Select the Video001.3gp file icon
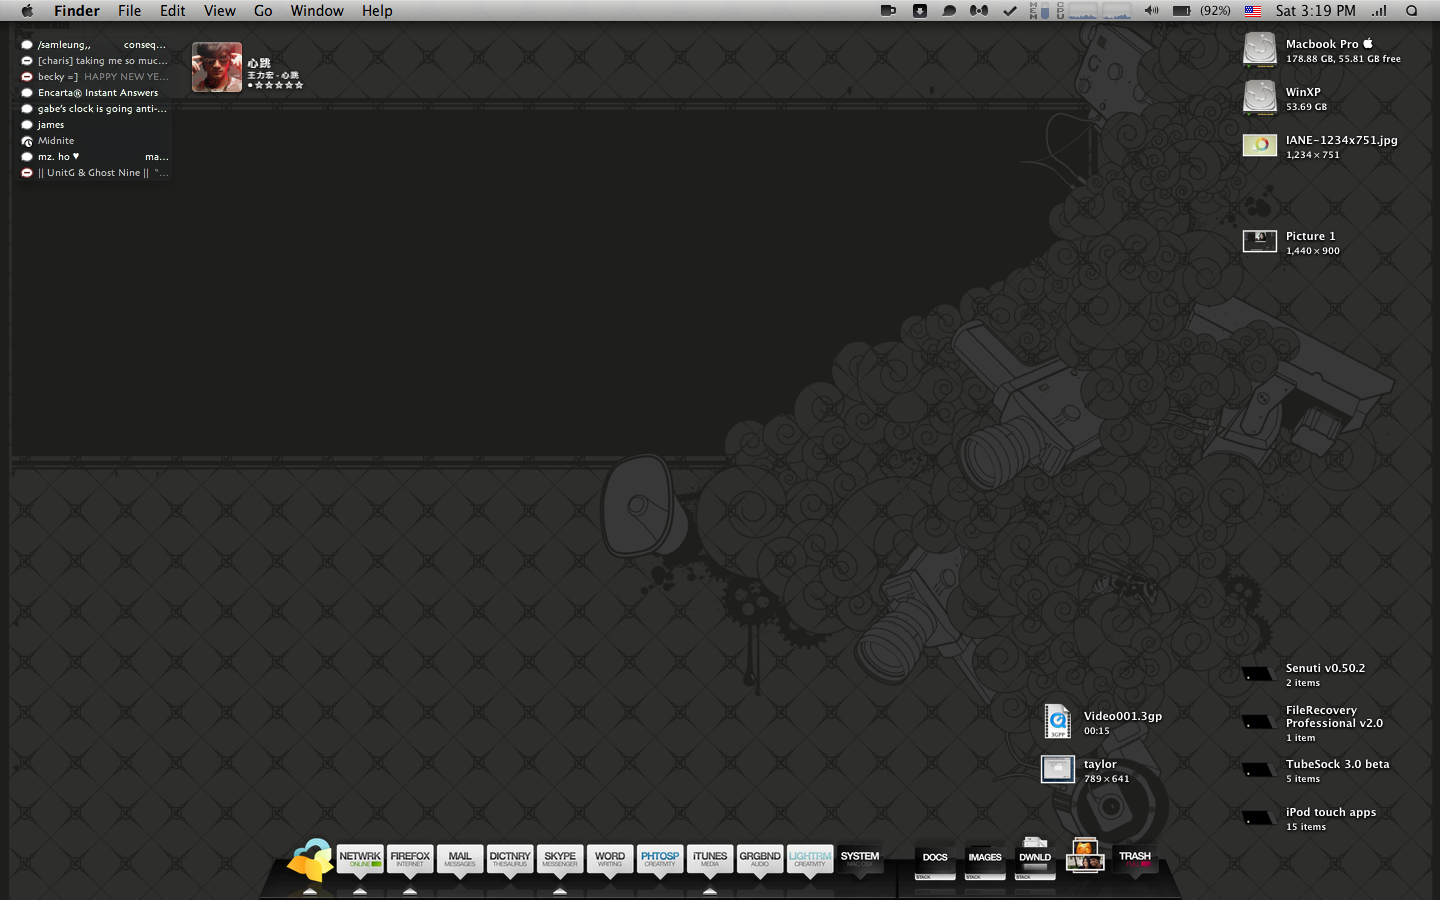This screenshot has height=900, width=1440. (x=1058, y=722)
